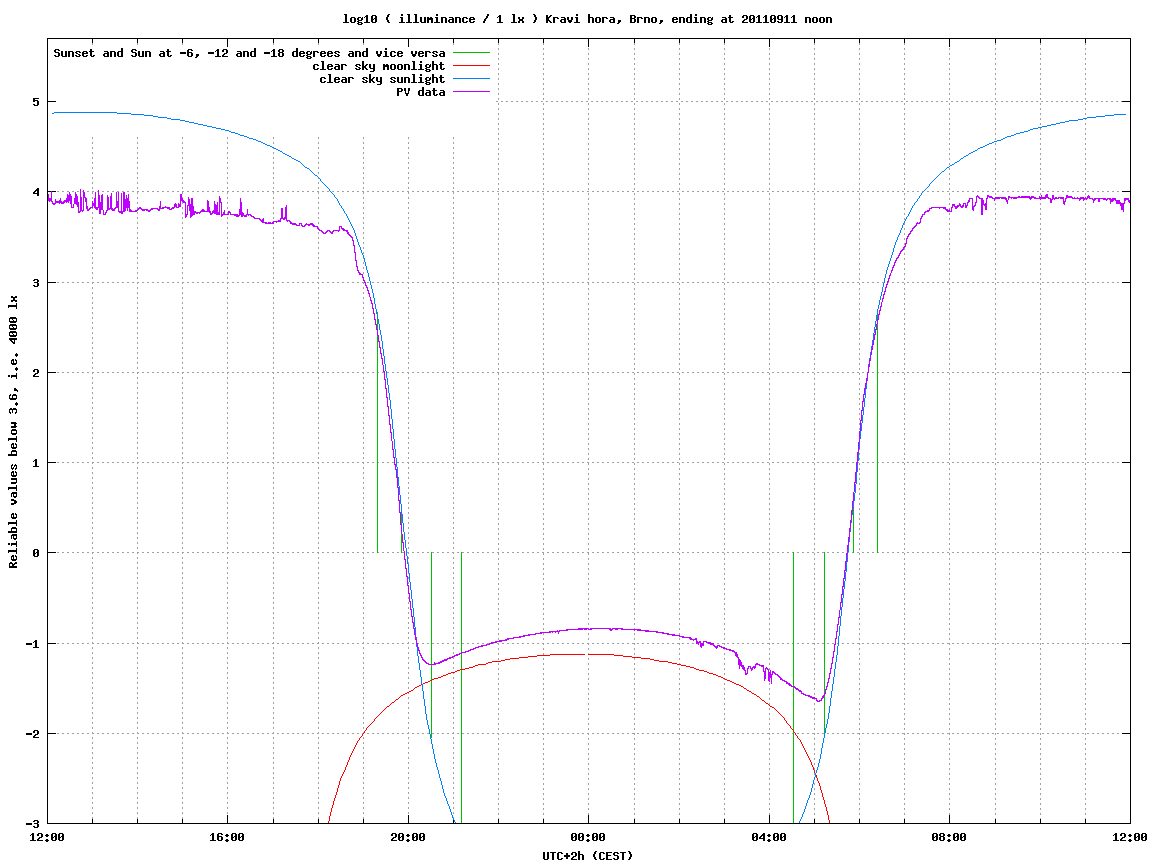Select the 'clear sky moonlight' legend label
The height and width of the screenshot is (863, 1151).
pyautogui.click(x=379, y=66)
